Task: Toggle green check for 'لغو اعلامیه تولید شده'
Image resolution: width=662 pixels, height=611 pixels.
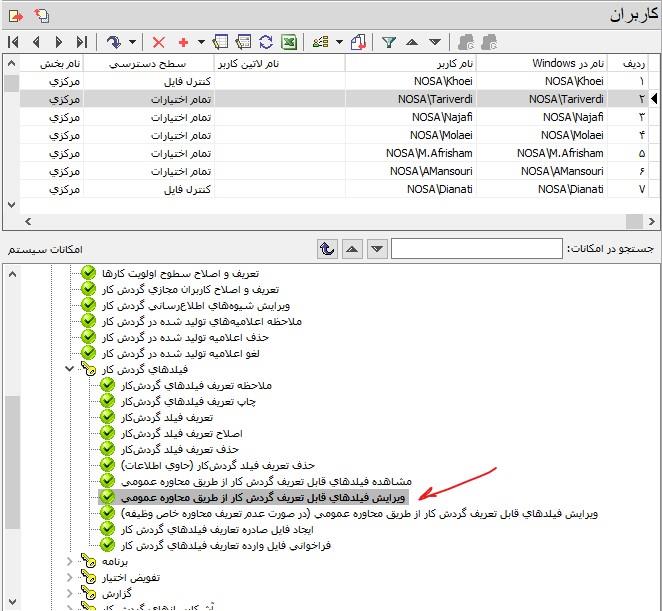Action: coord(89,353)
